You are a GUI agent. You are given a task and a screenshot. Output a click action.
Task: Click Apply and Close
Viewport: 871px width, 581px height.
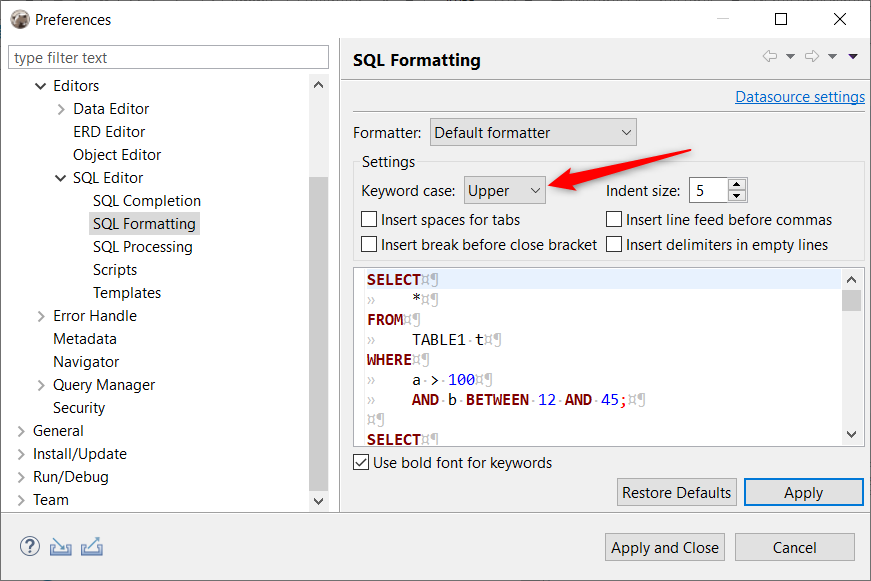(x=665, y=547)
